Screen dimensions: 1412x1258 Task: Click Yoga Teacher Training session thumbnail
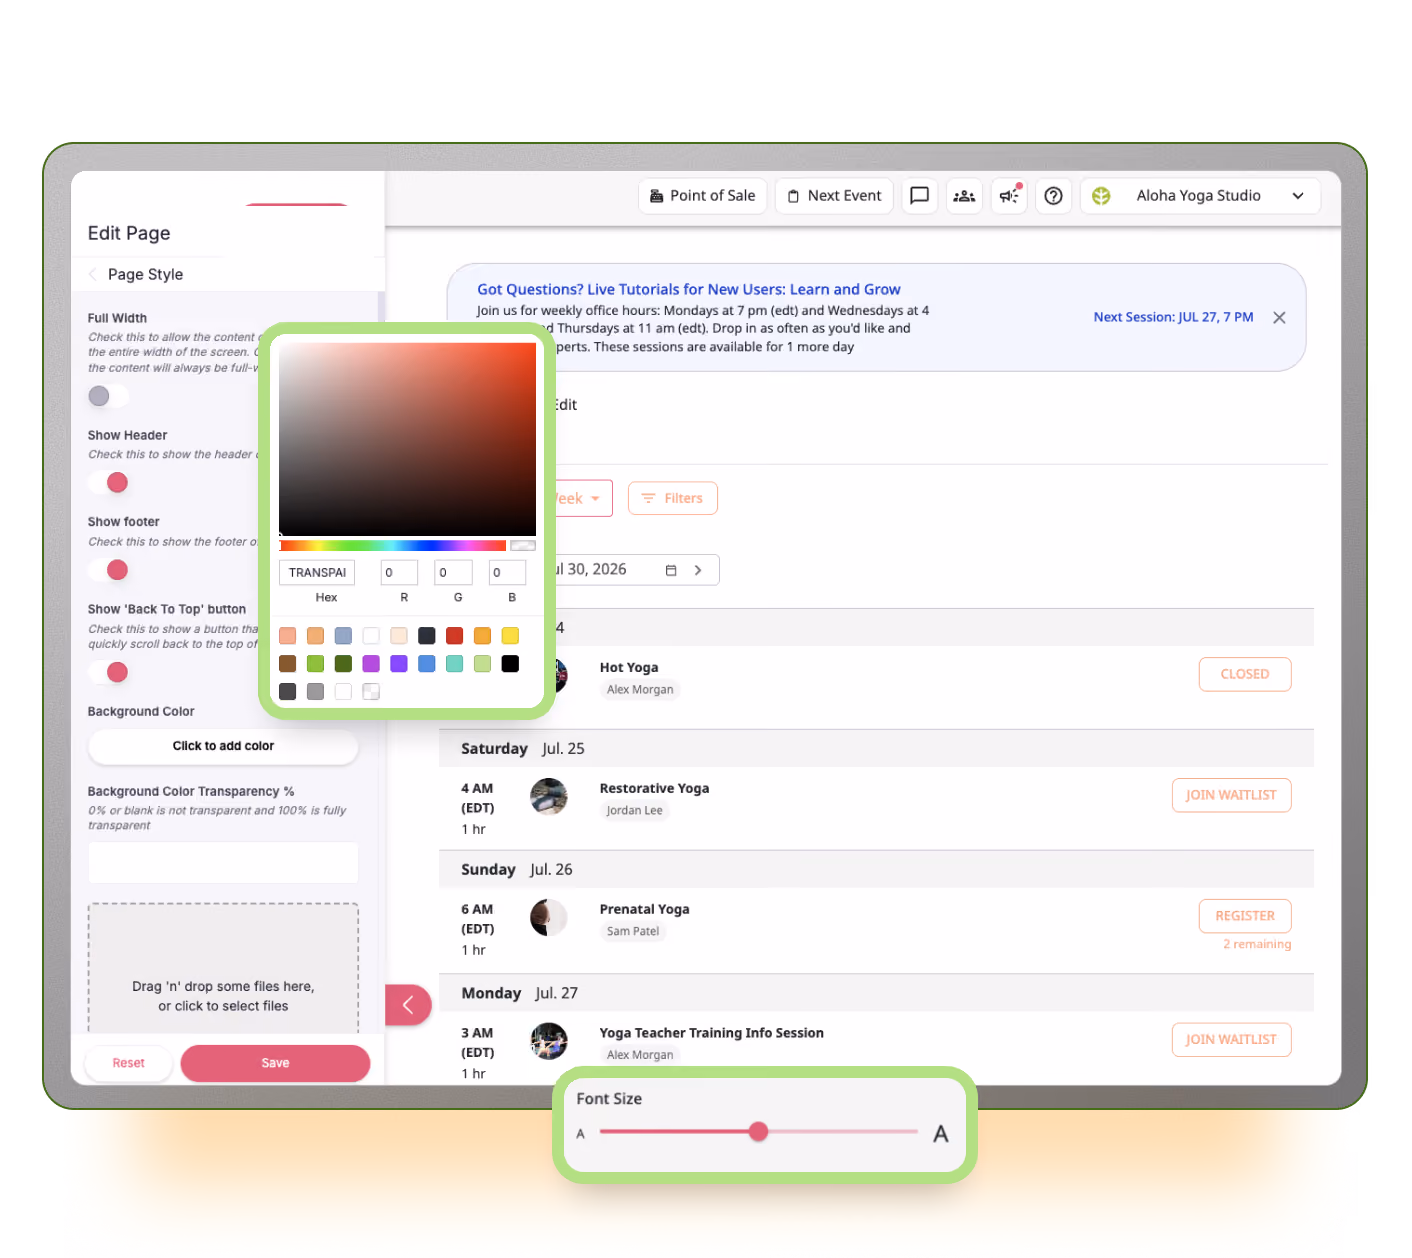(x=548, y=1041)
